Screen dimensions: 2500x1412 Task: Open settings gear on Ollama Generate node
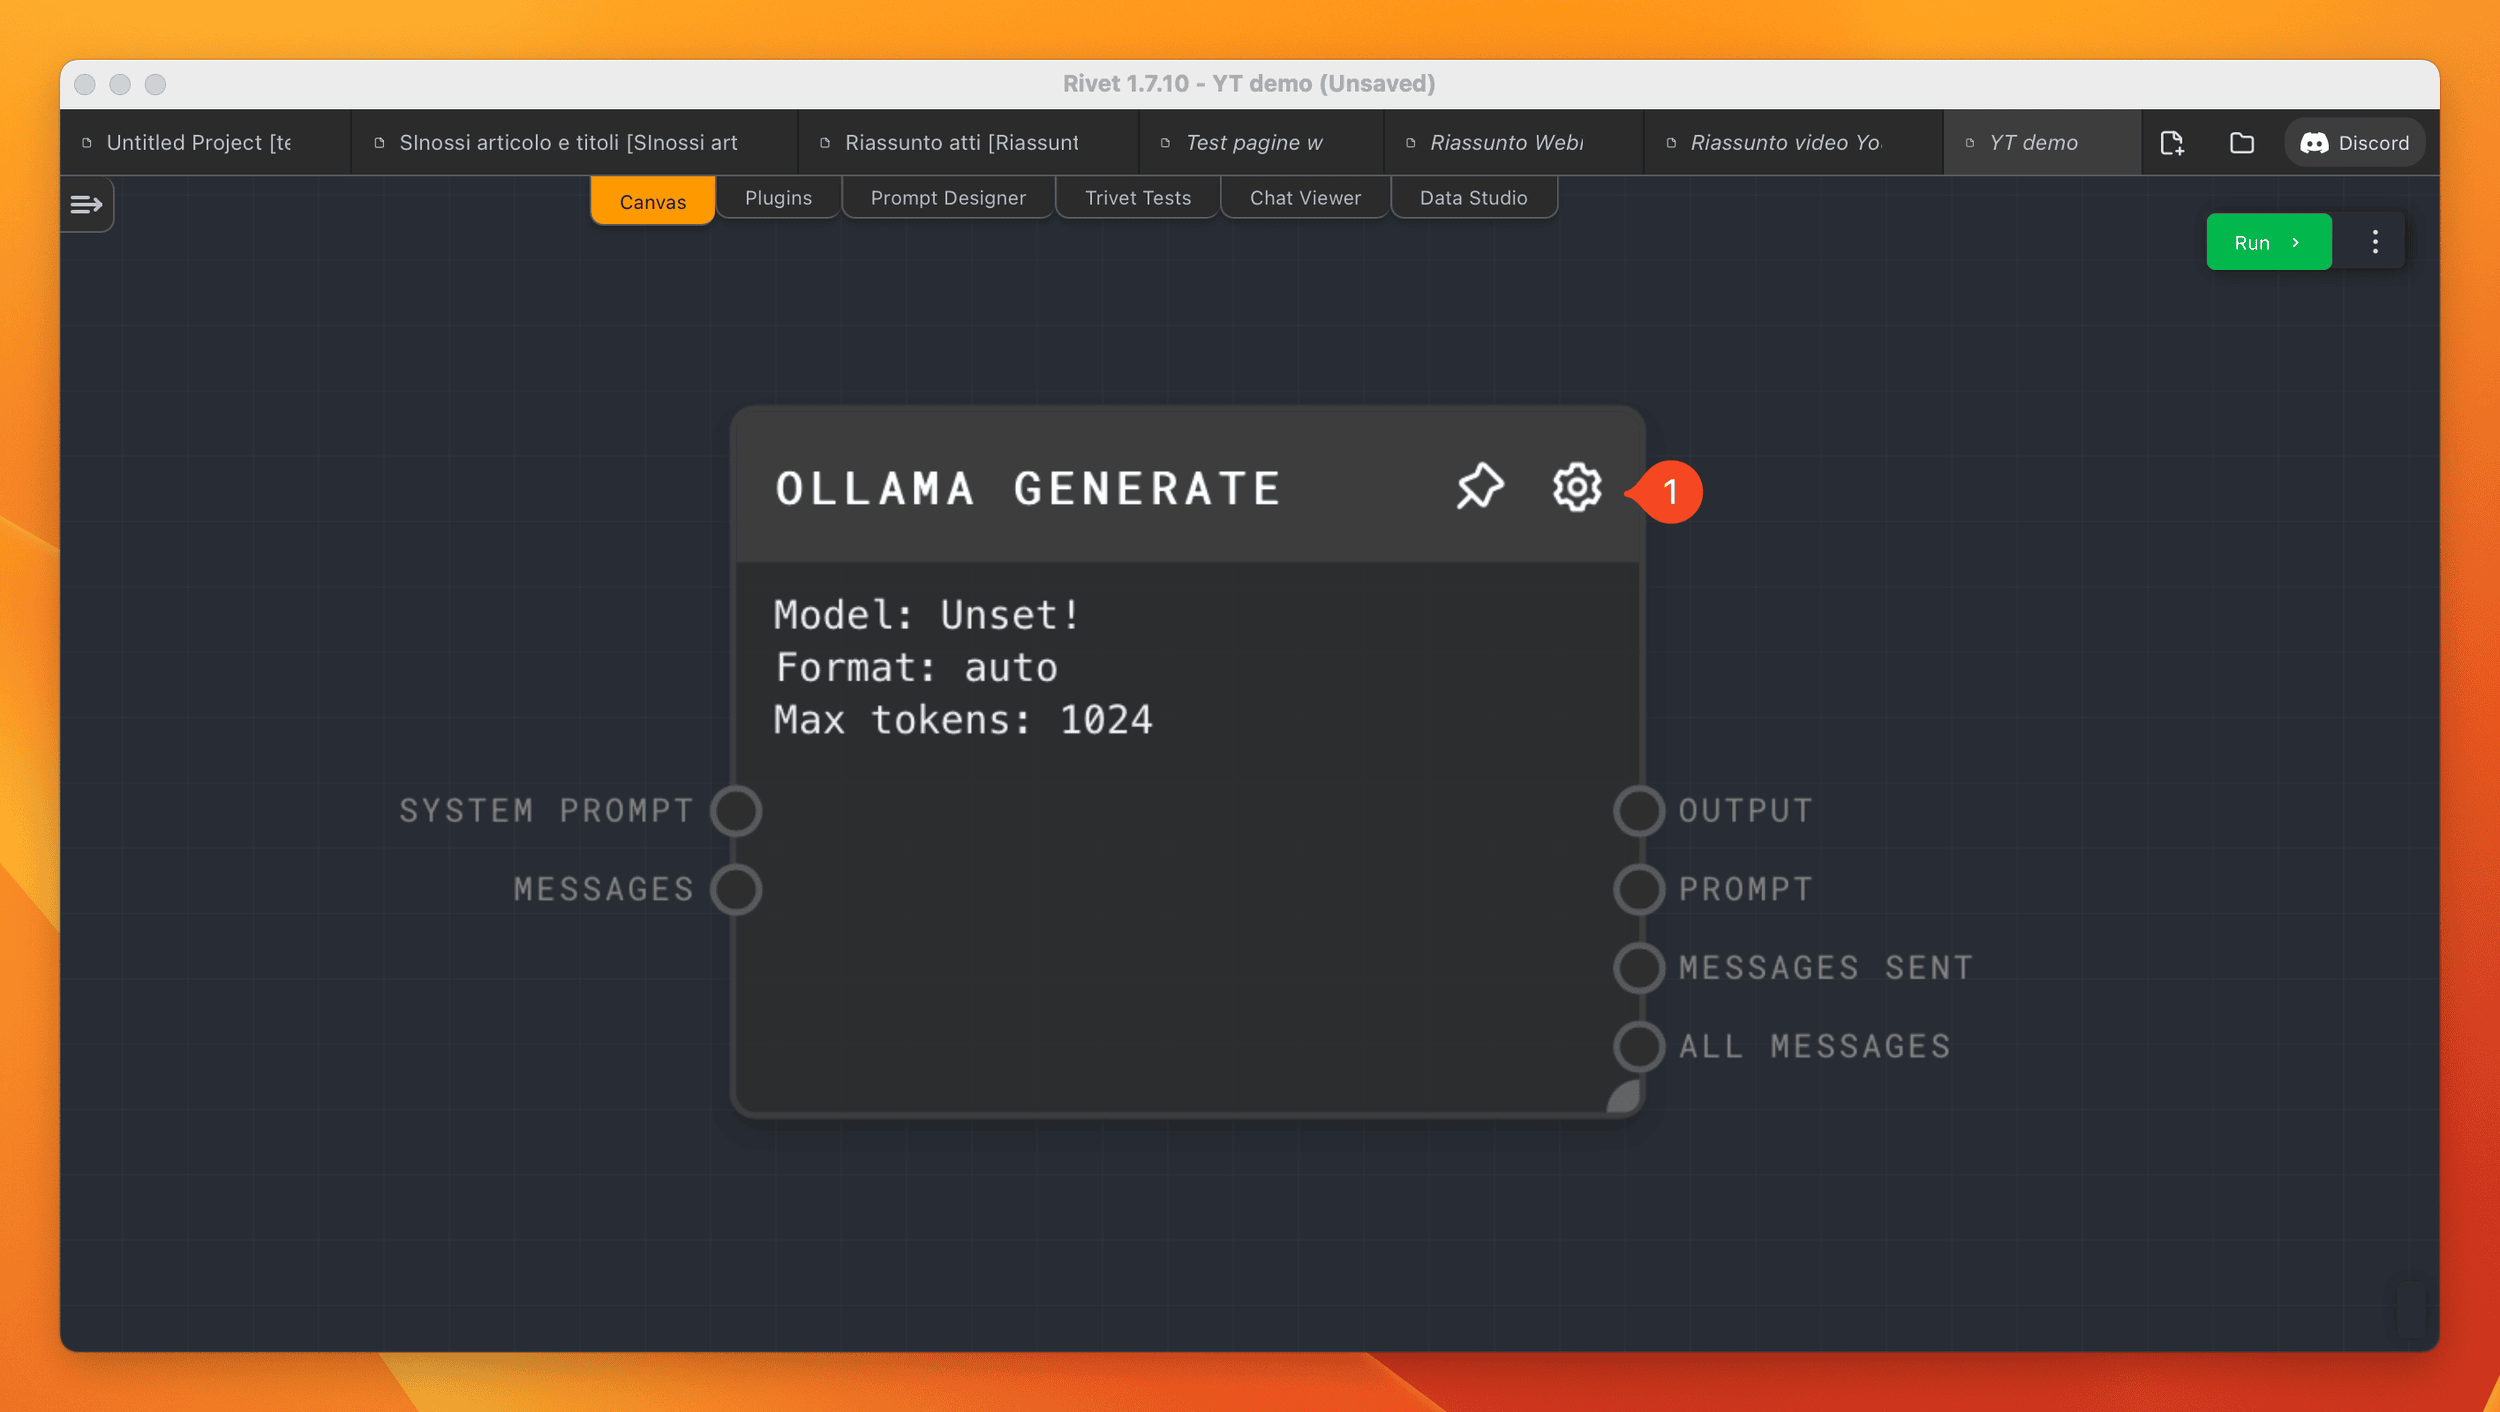pyautogui.click(x=1576, y=488)
